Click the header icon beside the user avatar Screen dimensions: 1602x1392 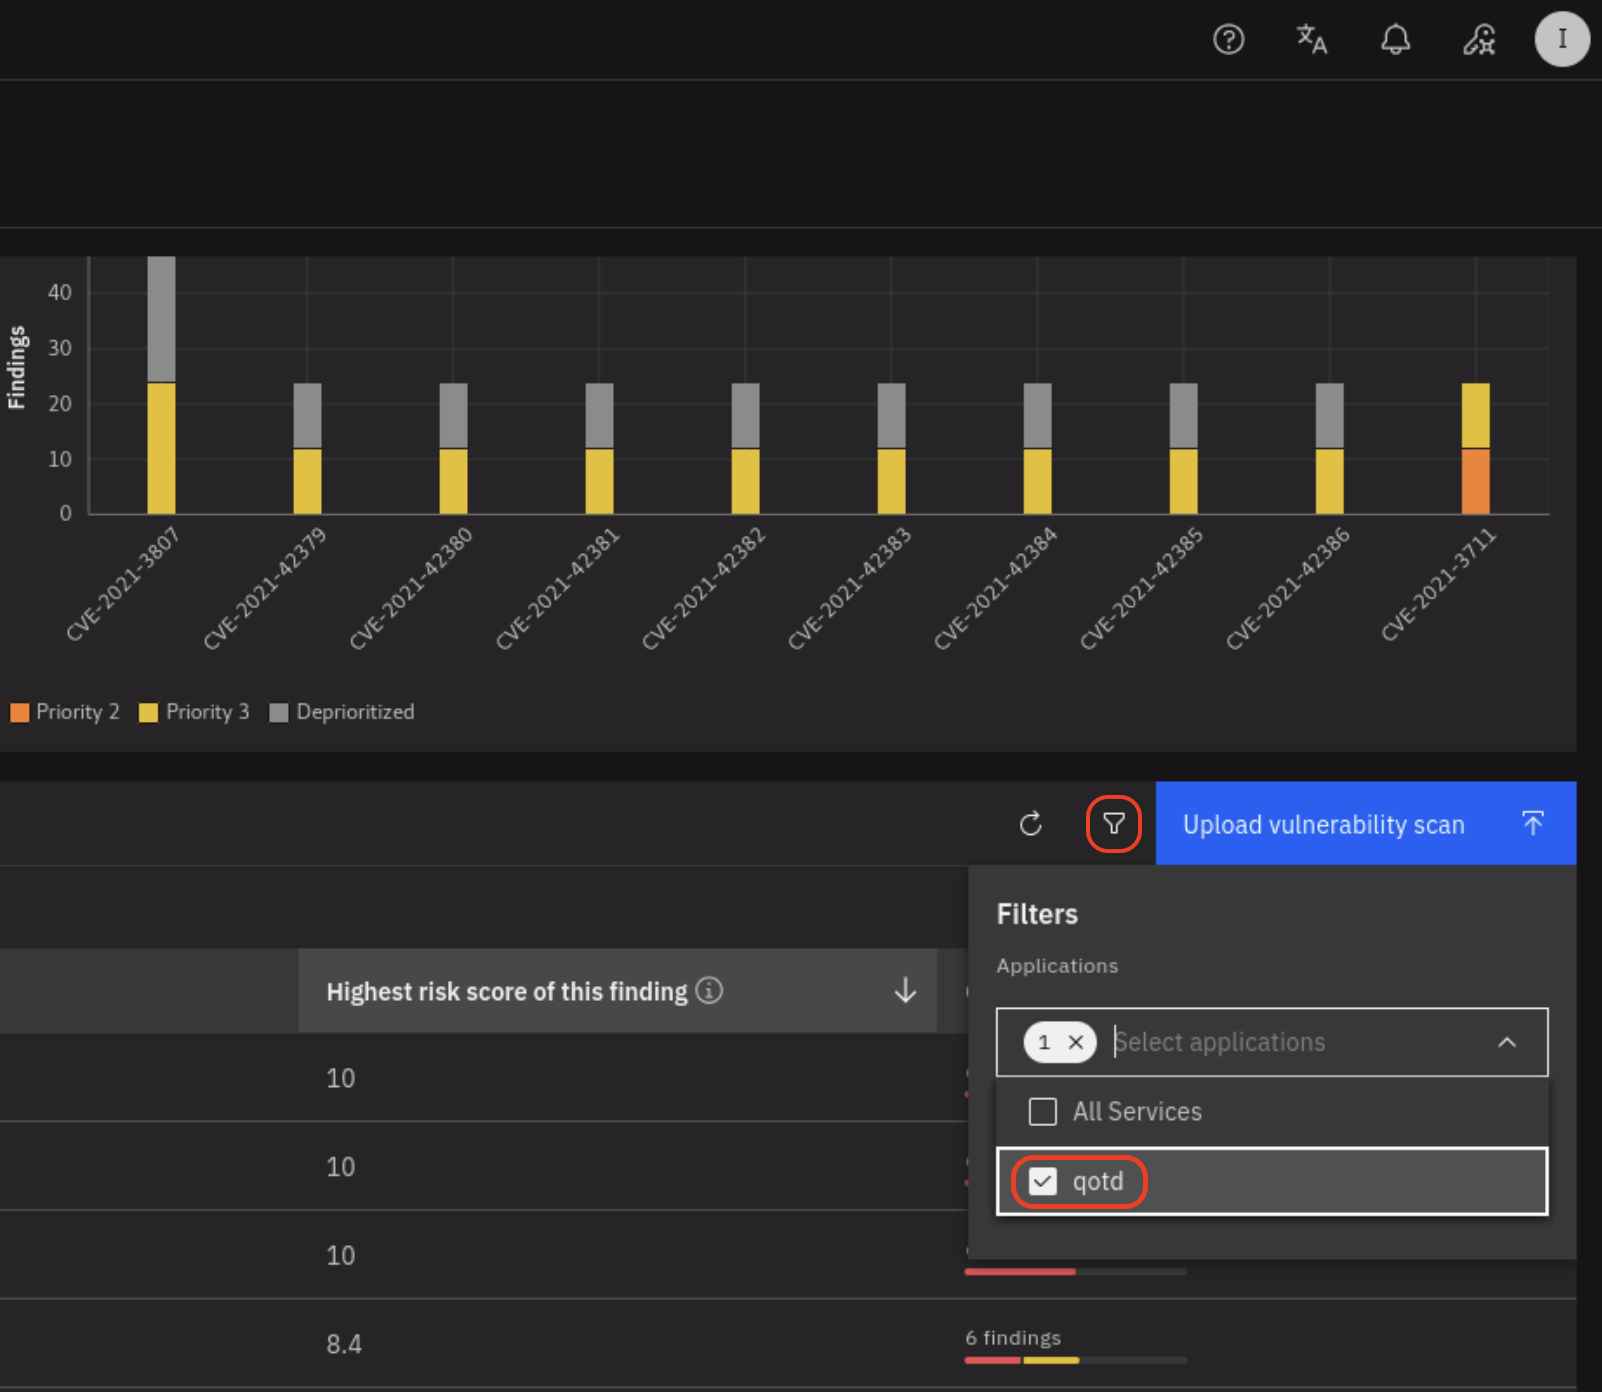(1479, 39)
